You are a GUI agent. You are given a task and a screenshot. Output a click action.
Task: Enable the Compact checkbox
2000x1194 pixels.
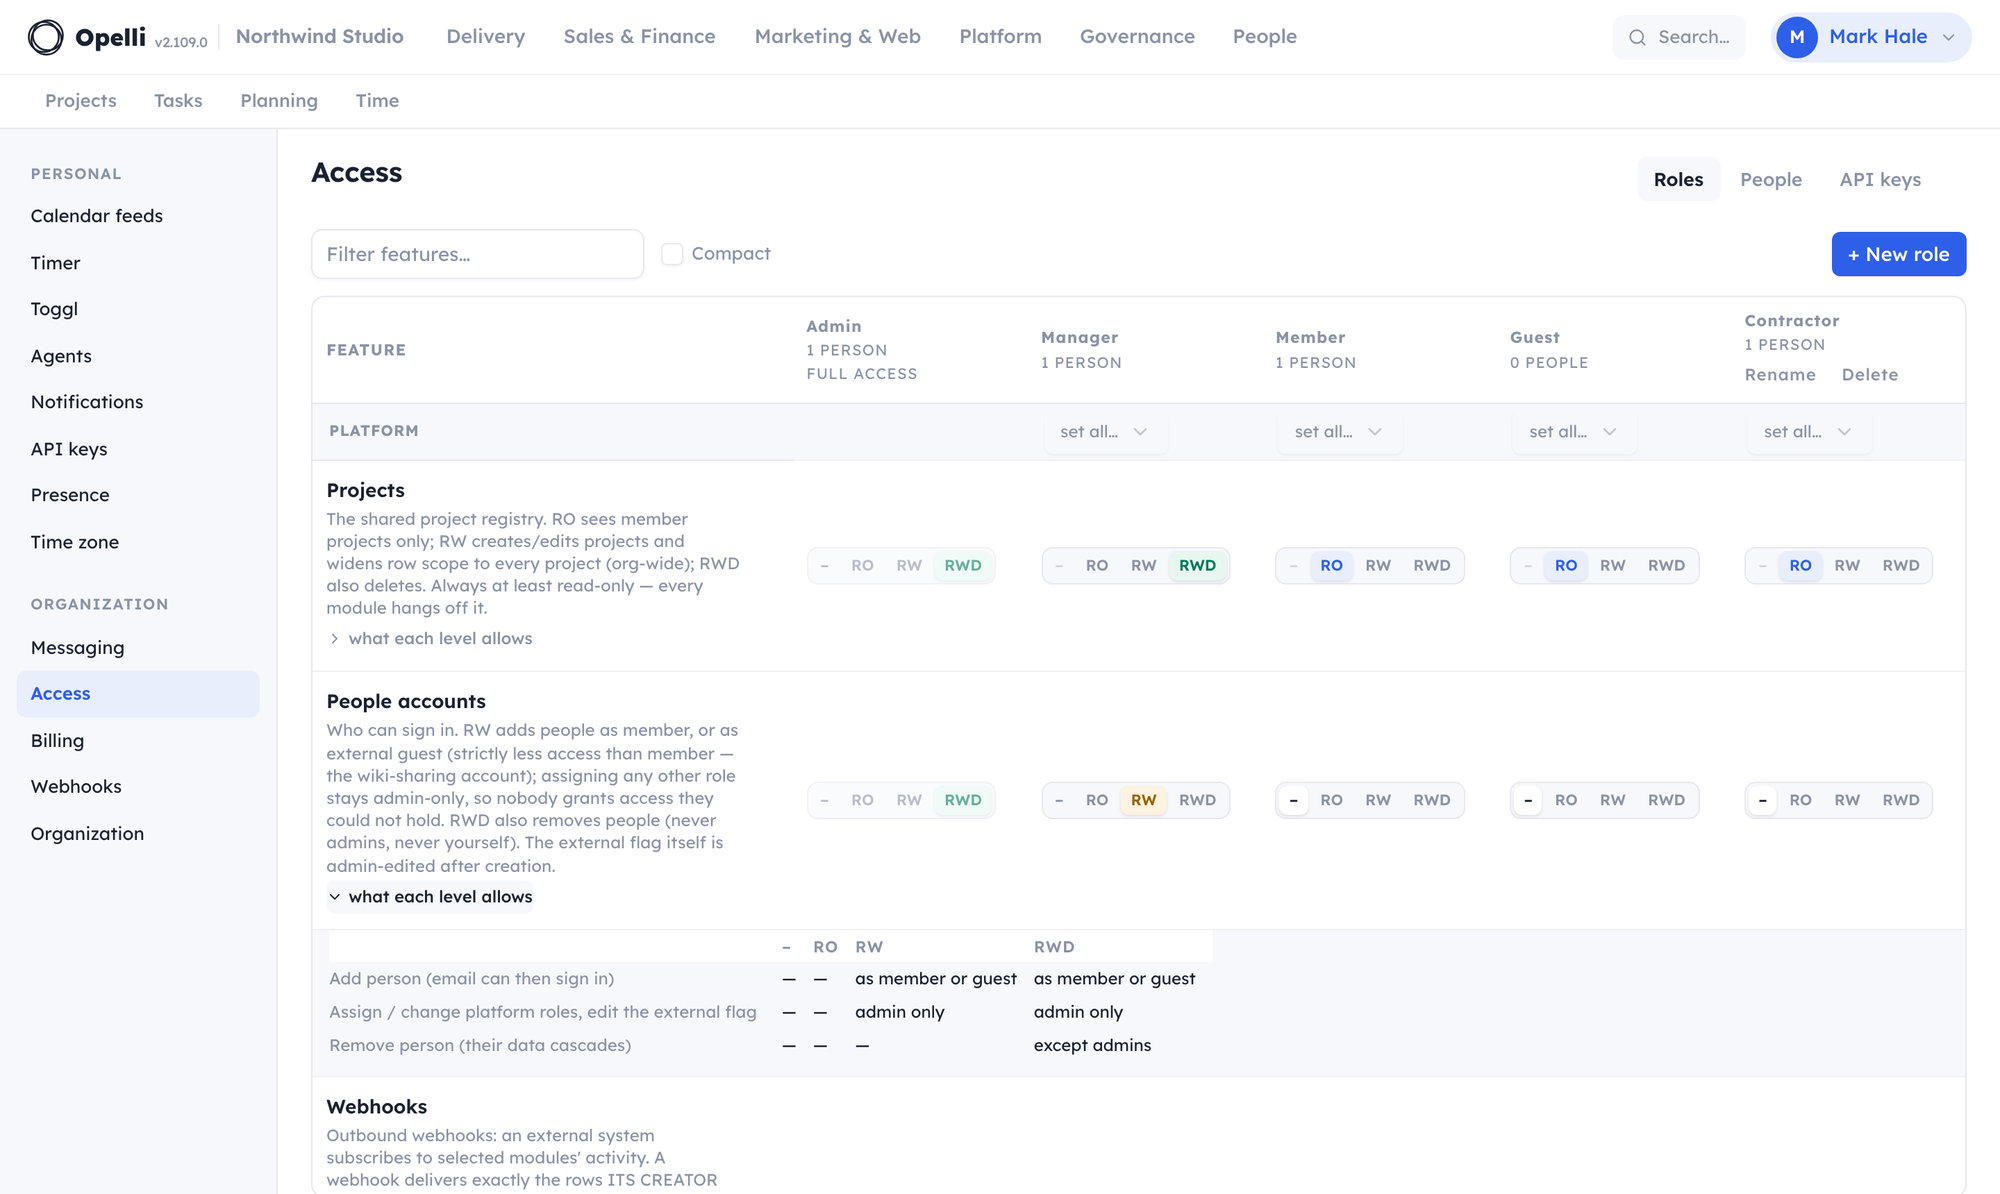pyautogui.click(x=672, y=254)
